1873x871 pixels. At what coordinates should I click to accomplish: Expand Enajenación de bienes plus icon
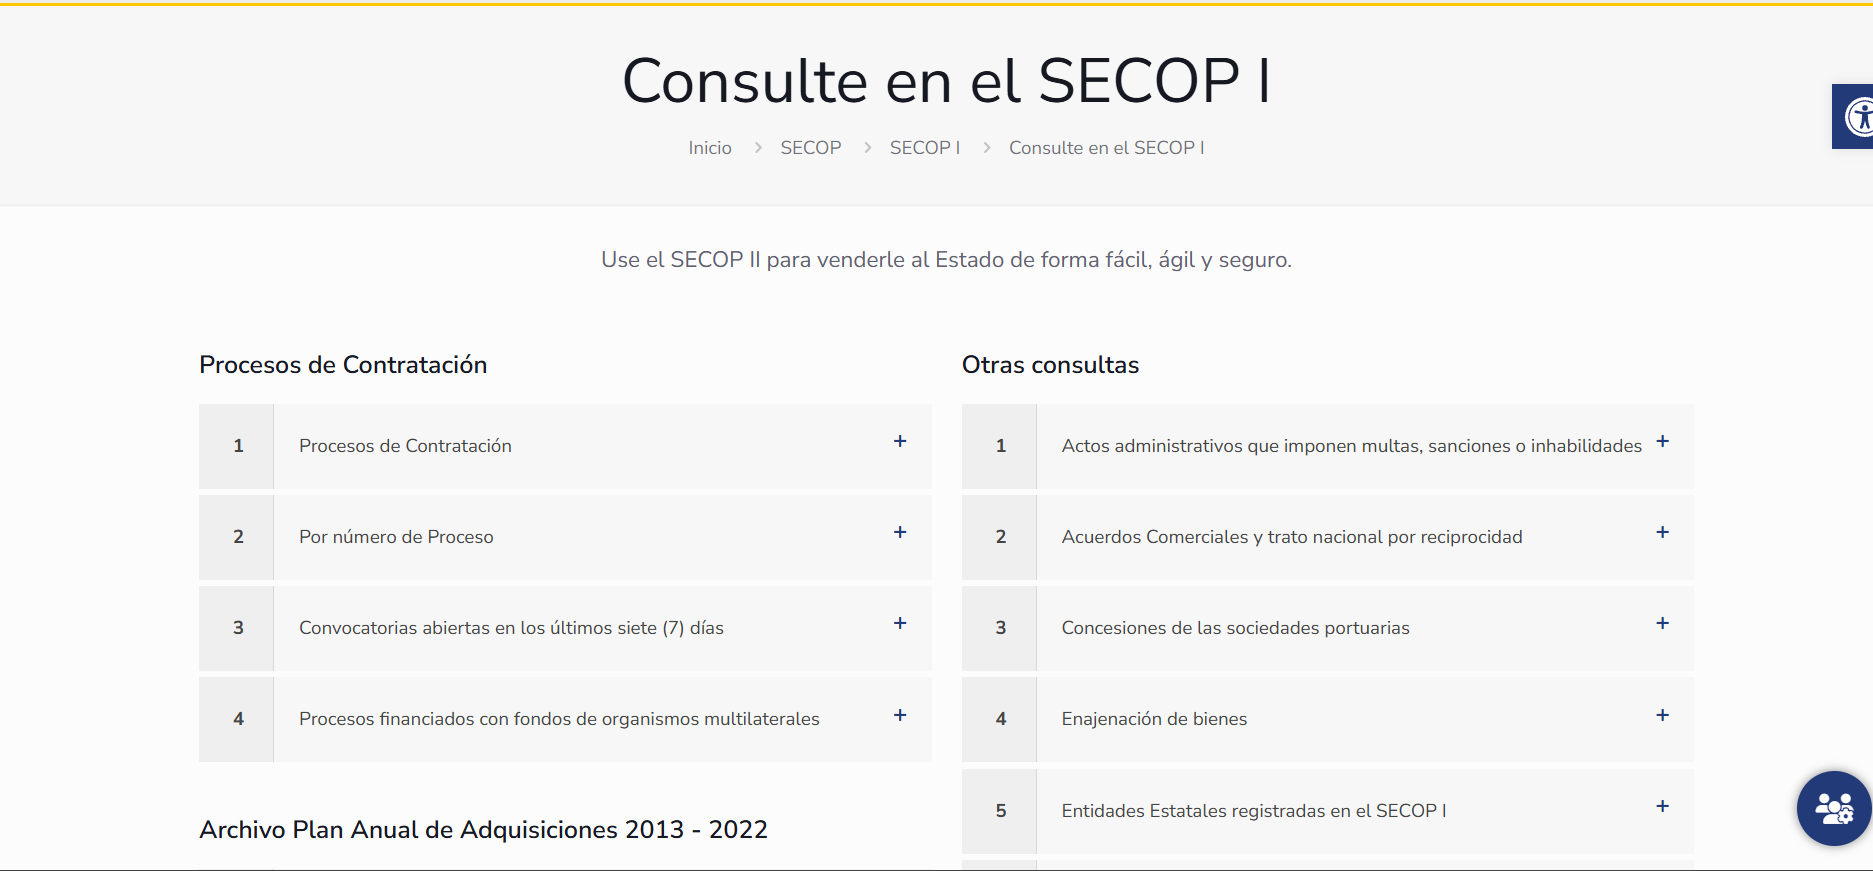(1663, 715)
